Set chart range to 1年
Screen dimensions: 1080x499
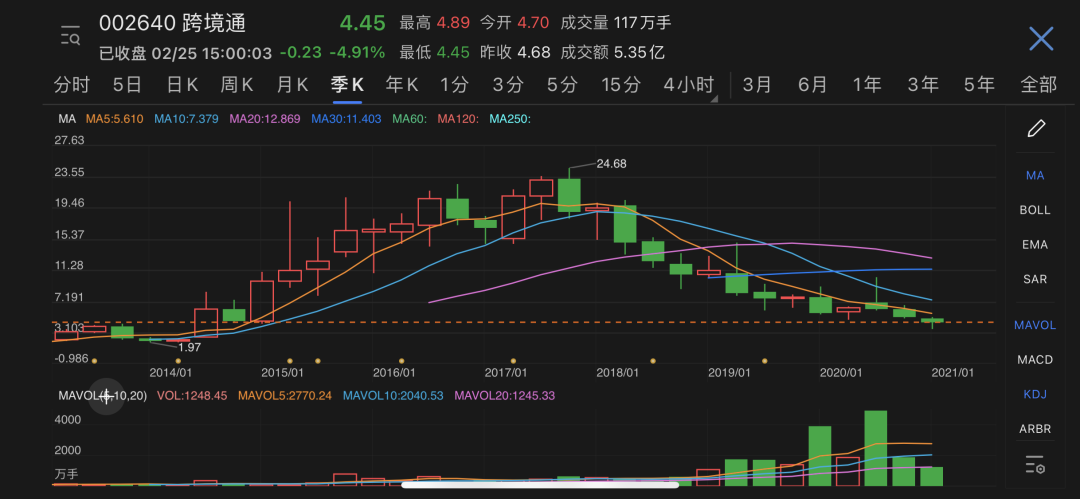[x=866, y=85]
